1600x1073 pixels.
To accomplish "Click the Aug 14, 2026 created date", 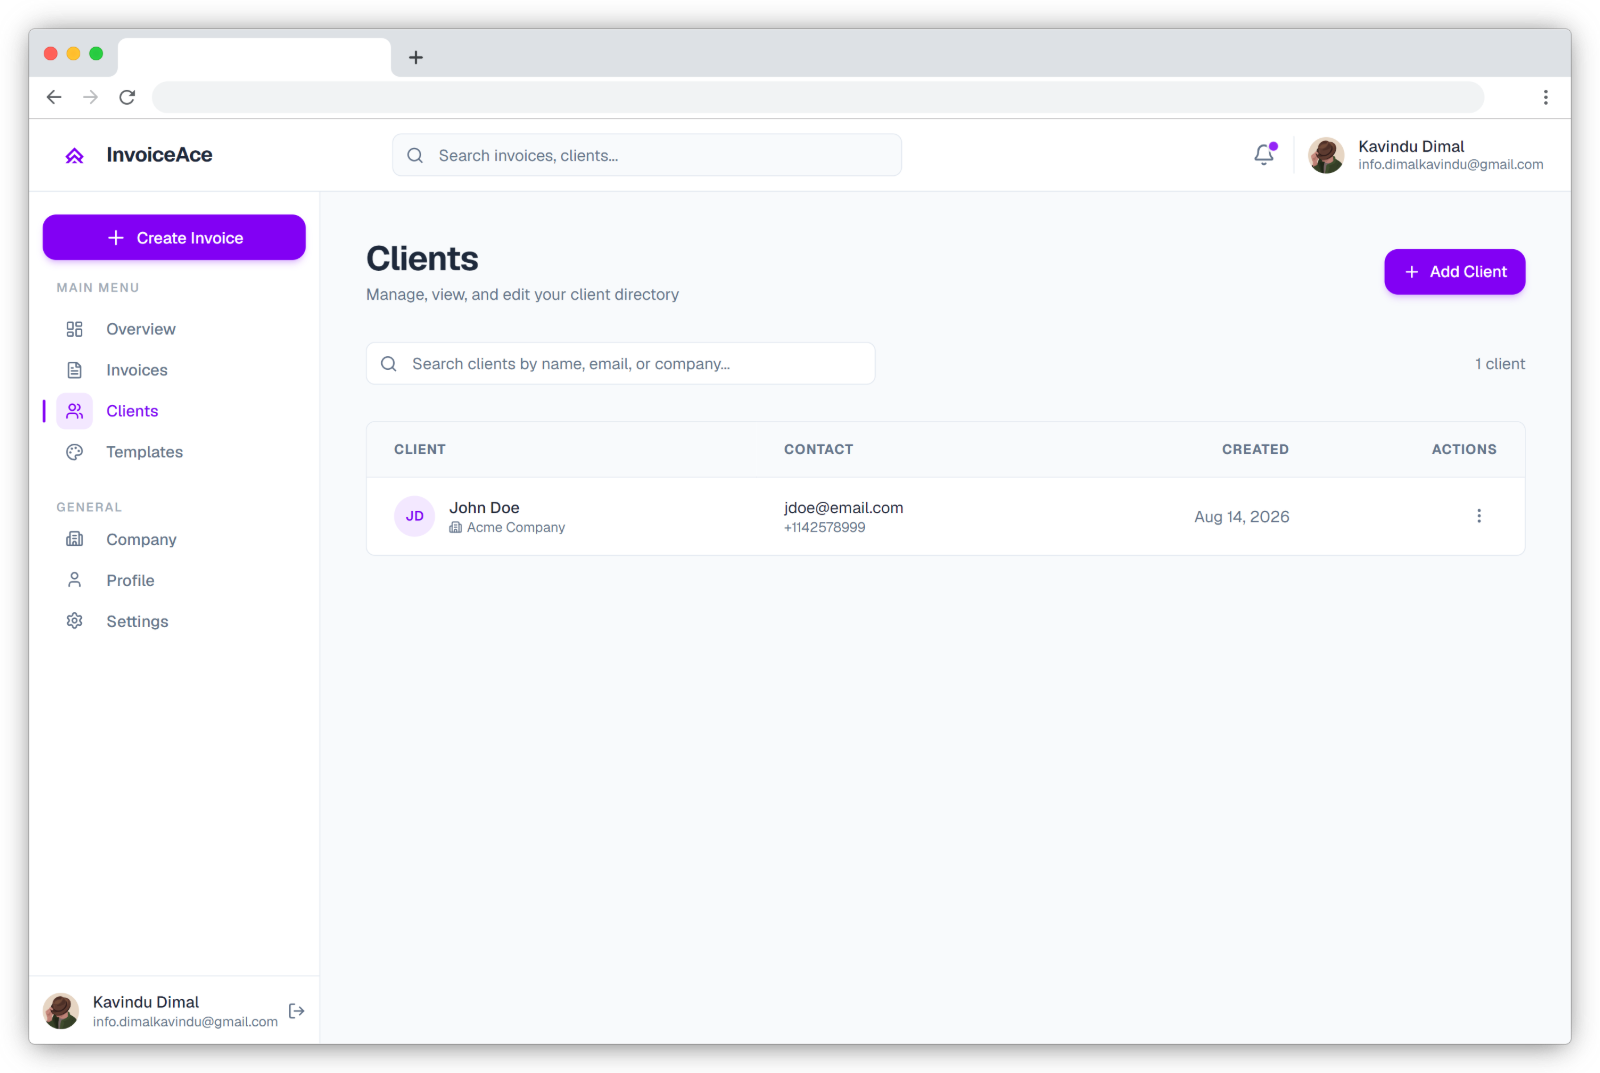I will pos(1241,517).
